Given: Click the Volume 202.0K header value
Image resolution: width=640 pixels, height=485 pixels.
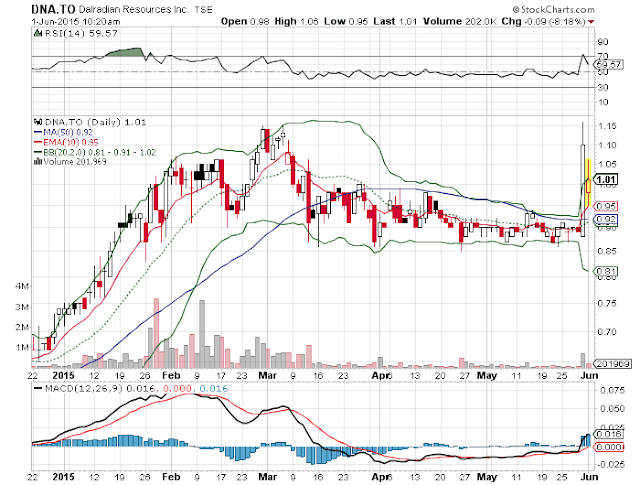Looking at the screenshot, I should point(460,21).
